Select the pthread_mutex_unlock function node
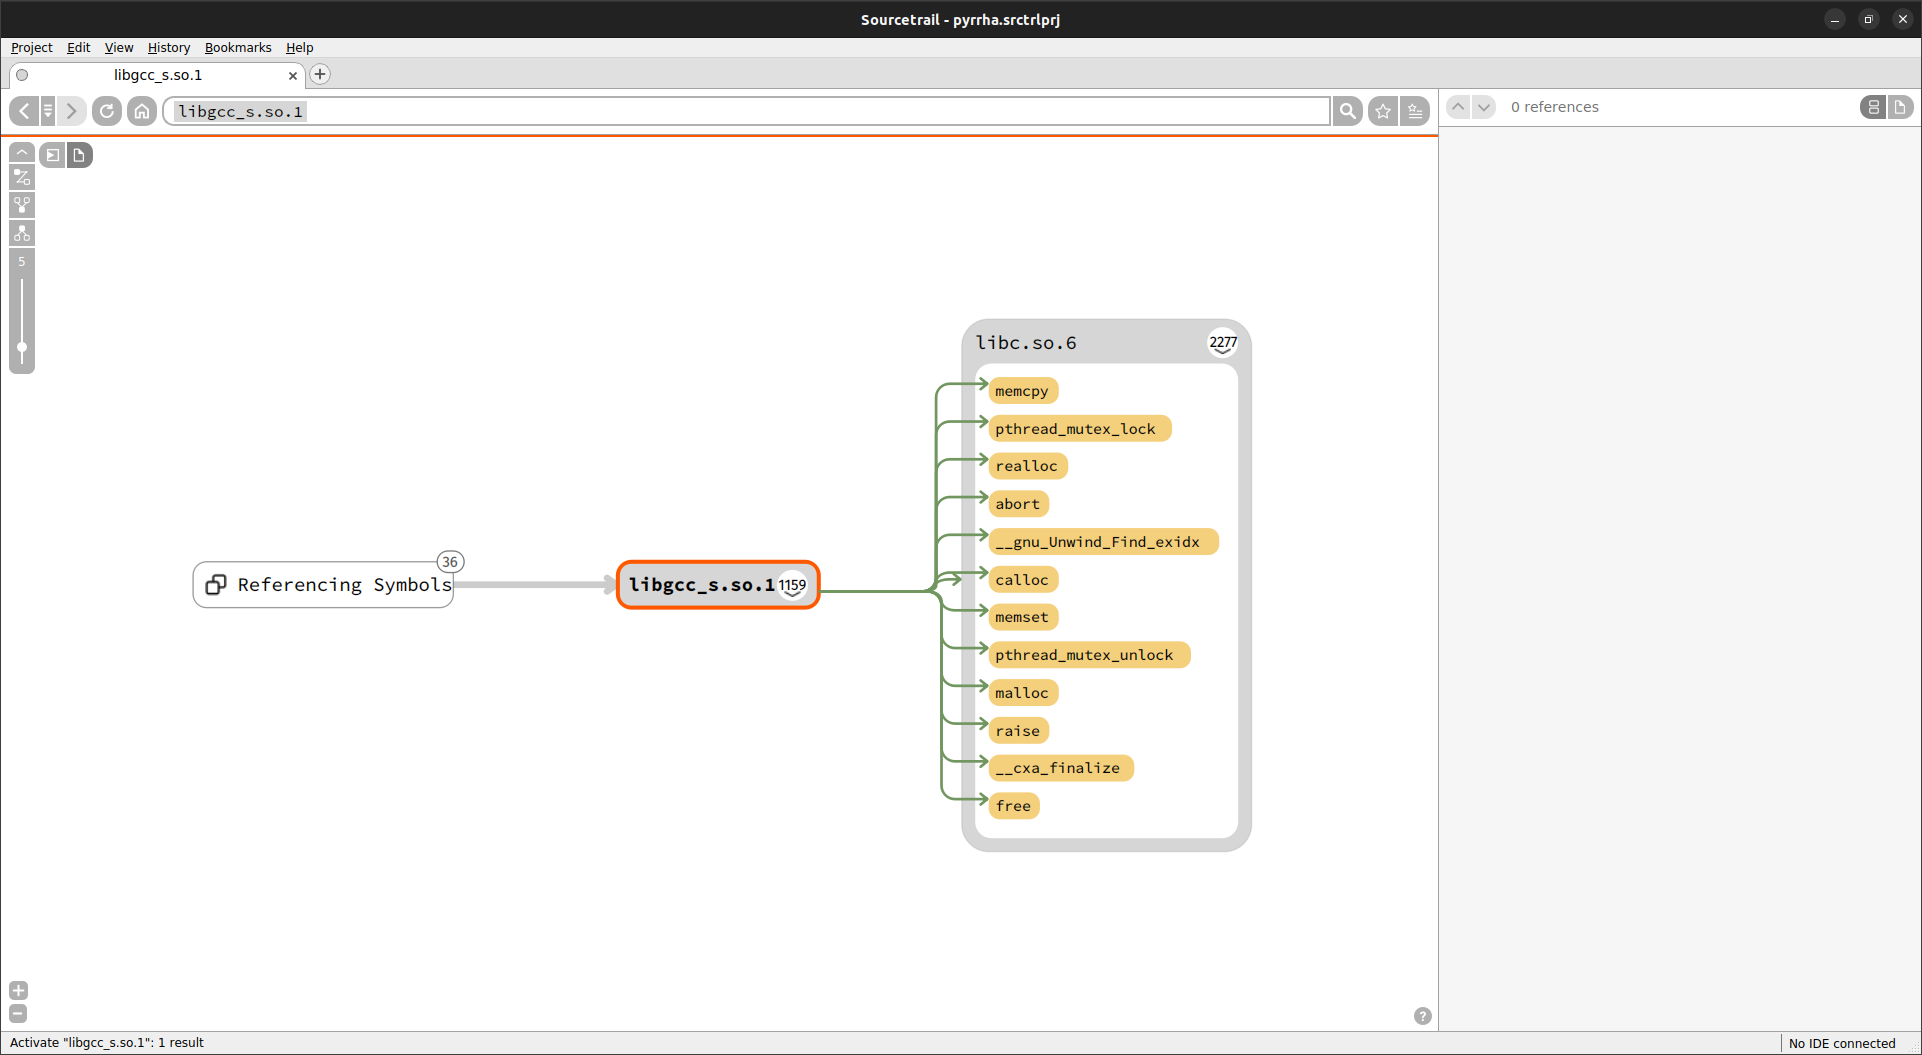 (1083, 655)
